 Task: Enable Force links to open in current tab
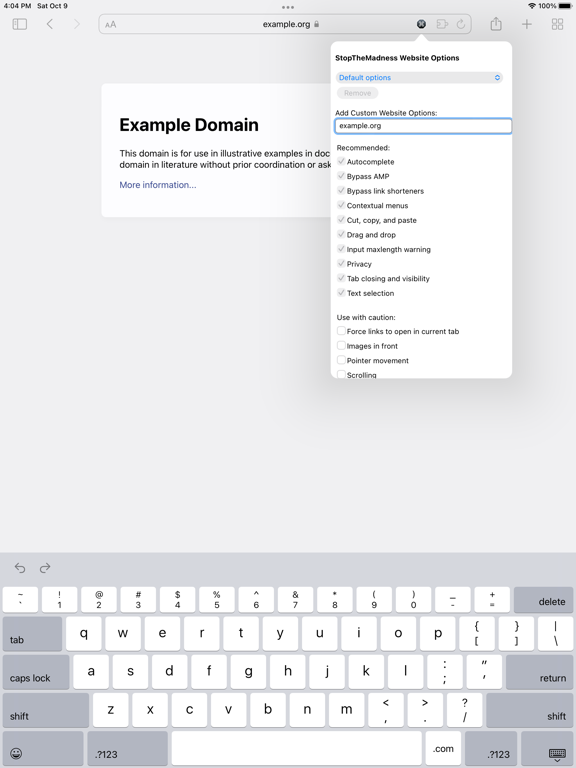(x=341, y=331)
